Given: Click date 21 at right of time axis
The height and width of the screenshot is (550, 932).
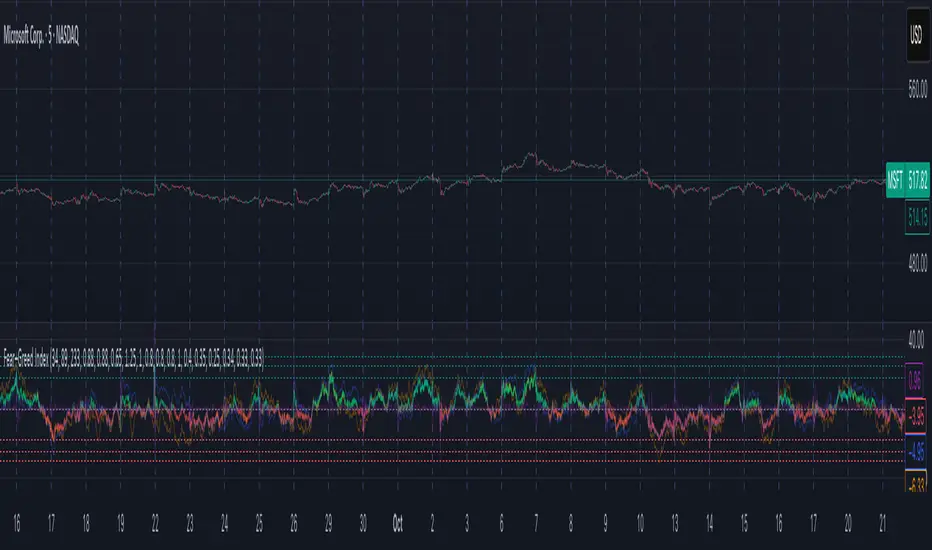Looking at the screenshot, I should tap(882, 521).
